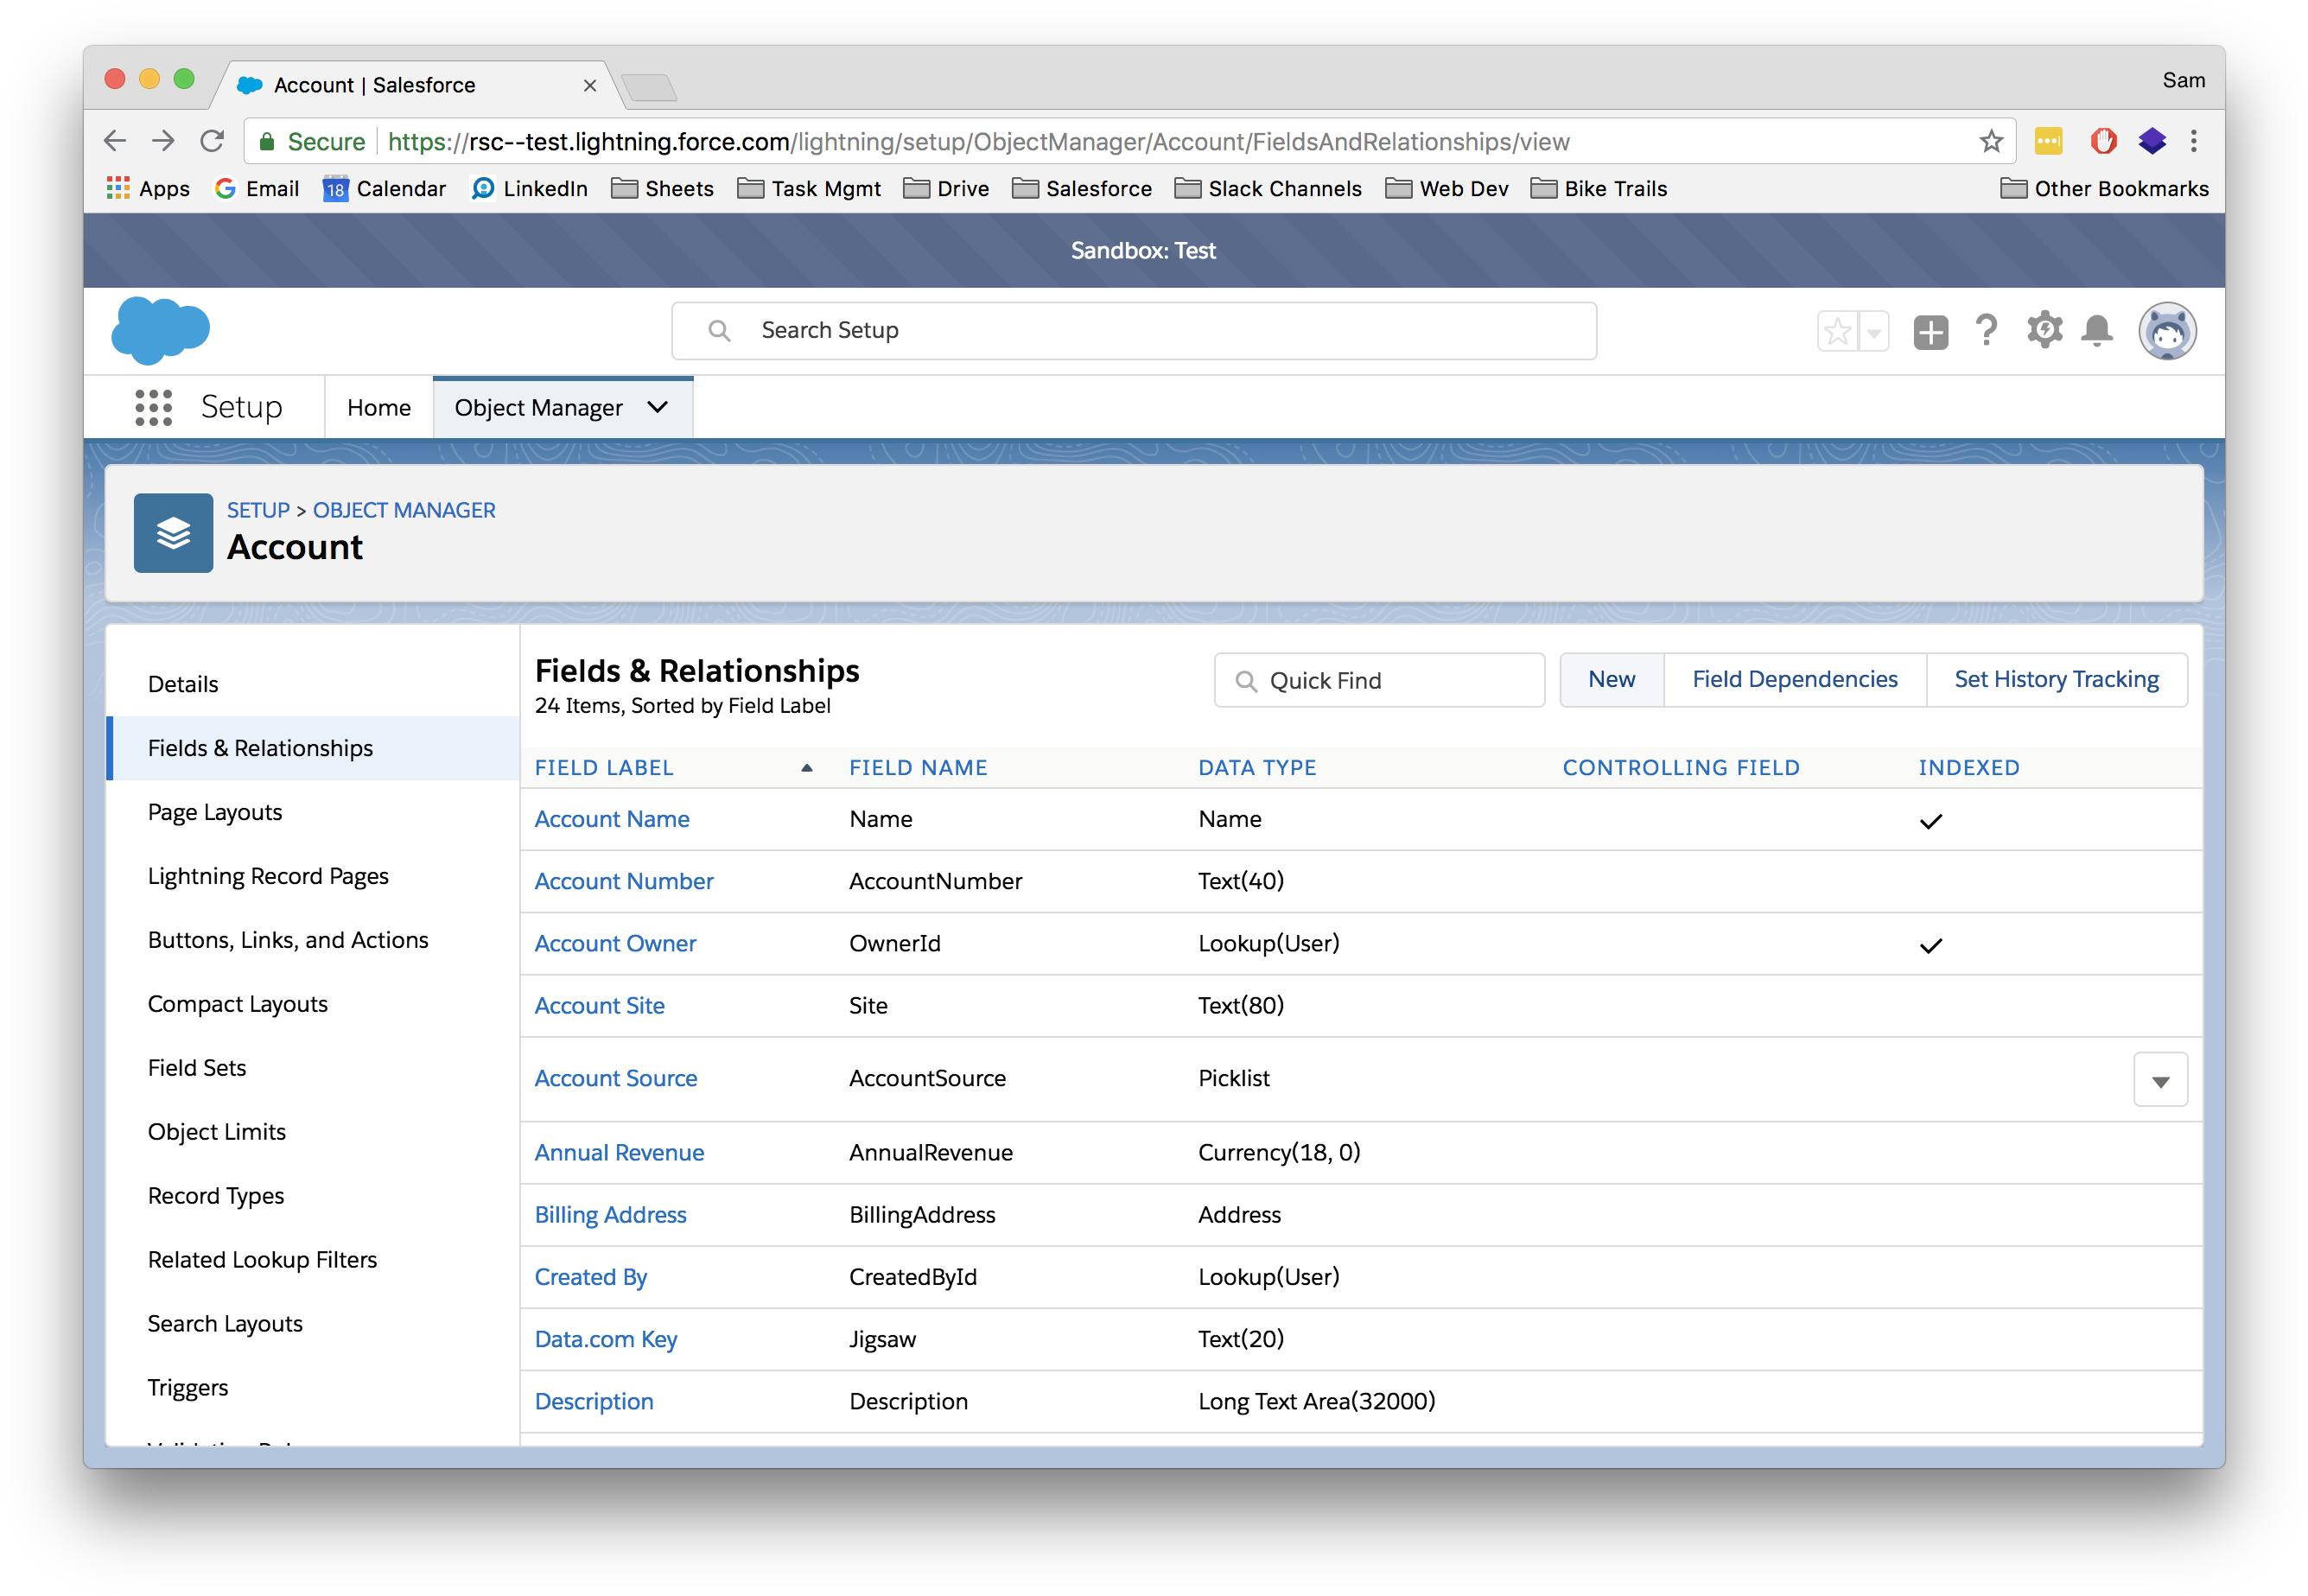Image resolution: width=2308 pixels, height=1596 pixels.
Task: Focus the Quick Find input field
Action: click(1379, 681)
